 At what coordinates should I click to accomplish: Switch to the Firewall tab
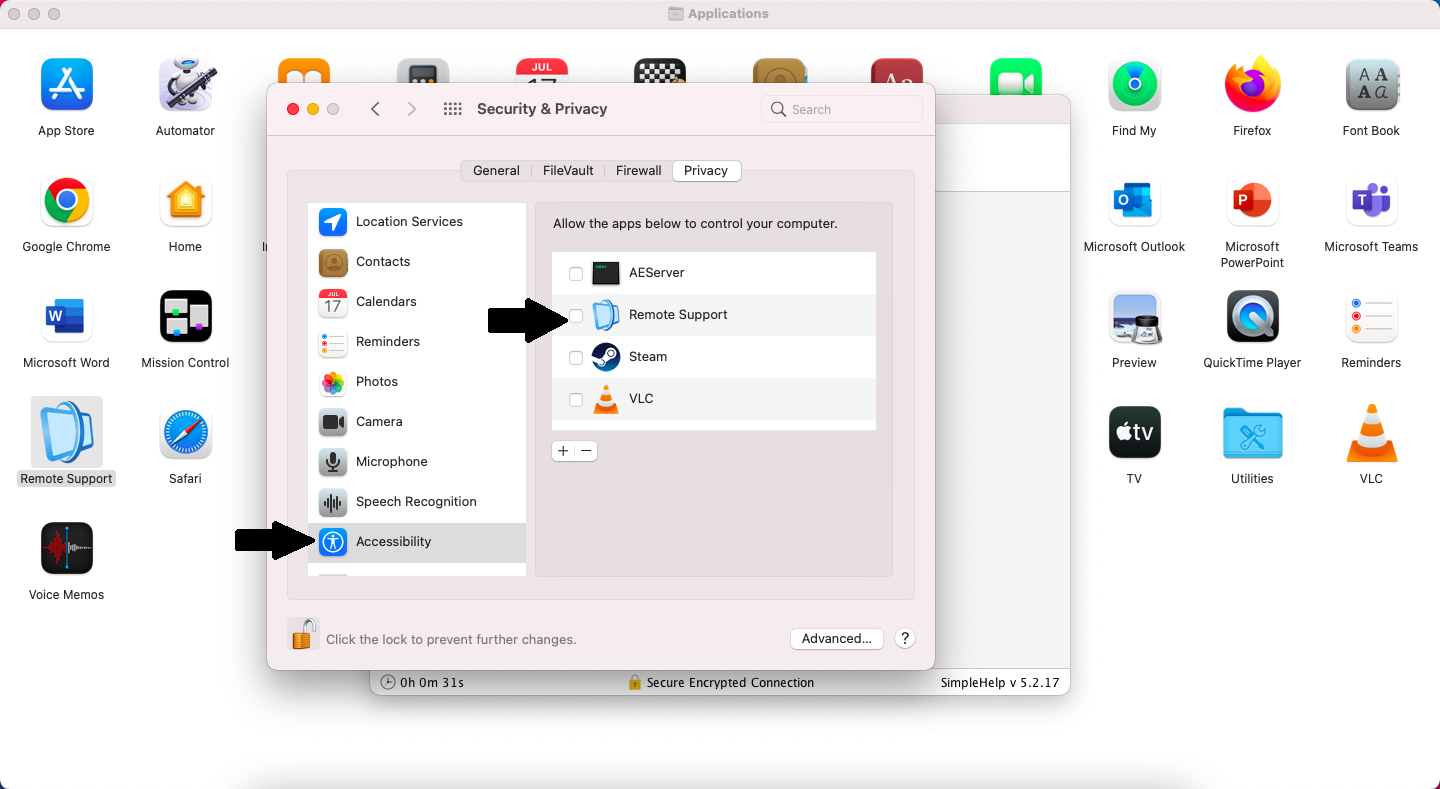coord(639,171)
